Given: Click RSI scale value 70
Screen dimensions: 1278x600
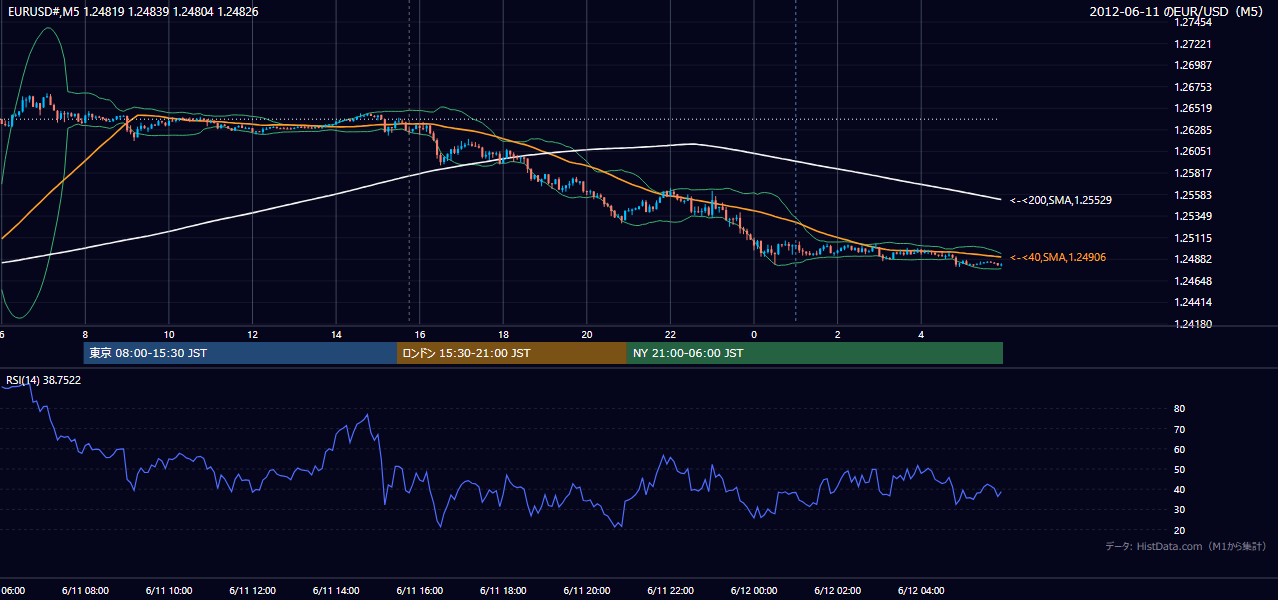Looking at the screenshot, I should [1180, 429].
